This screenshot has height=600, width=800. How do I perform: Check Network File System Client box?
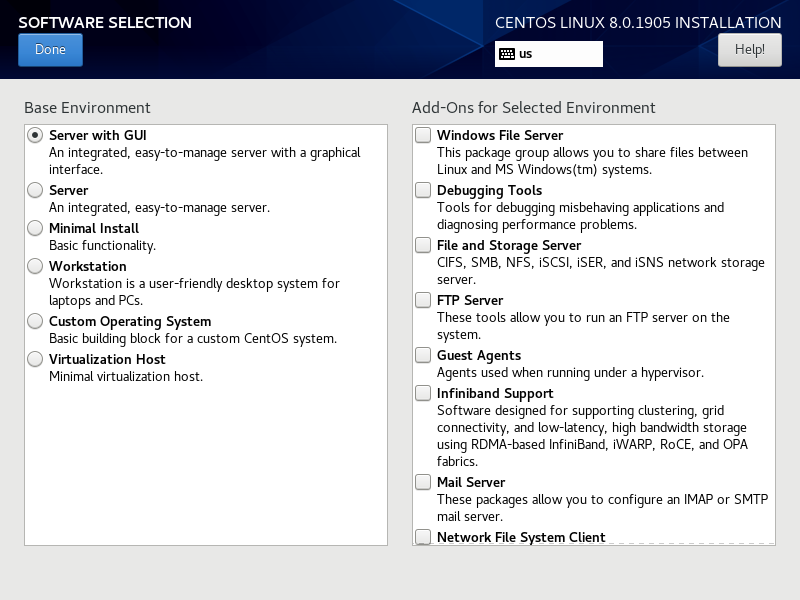(x=423, y=537)
